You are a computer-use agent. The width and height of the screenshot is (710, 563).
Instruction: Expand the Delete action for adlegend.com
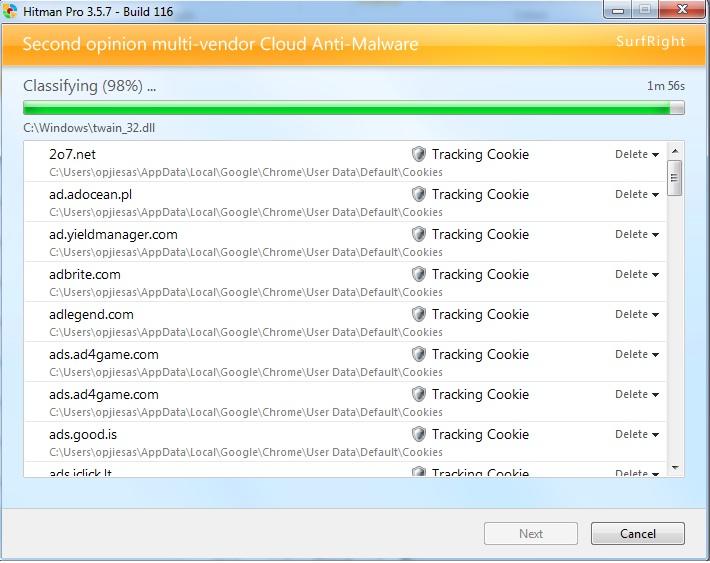coord(637,314)
